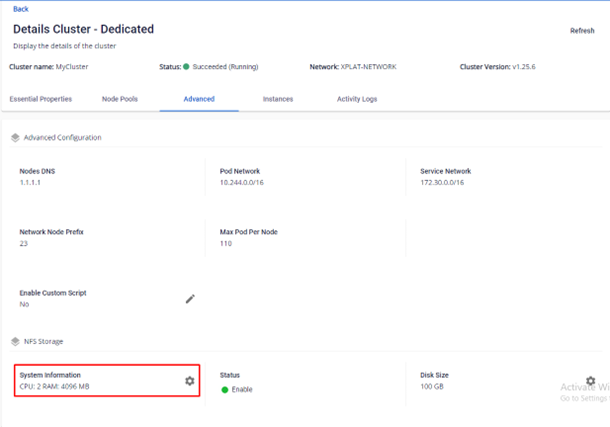The width and height of the screenshot is (610, 427).
Task: Click the Pod Network value 10.244.0.0/16
Action: tap(241, 184)
